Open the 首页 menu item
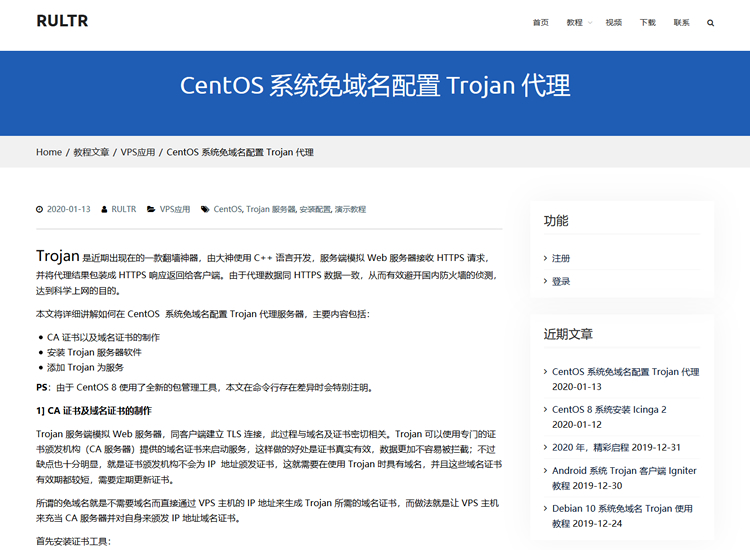The image size is (750, 550). [540, 22]
